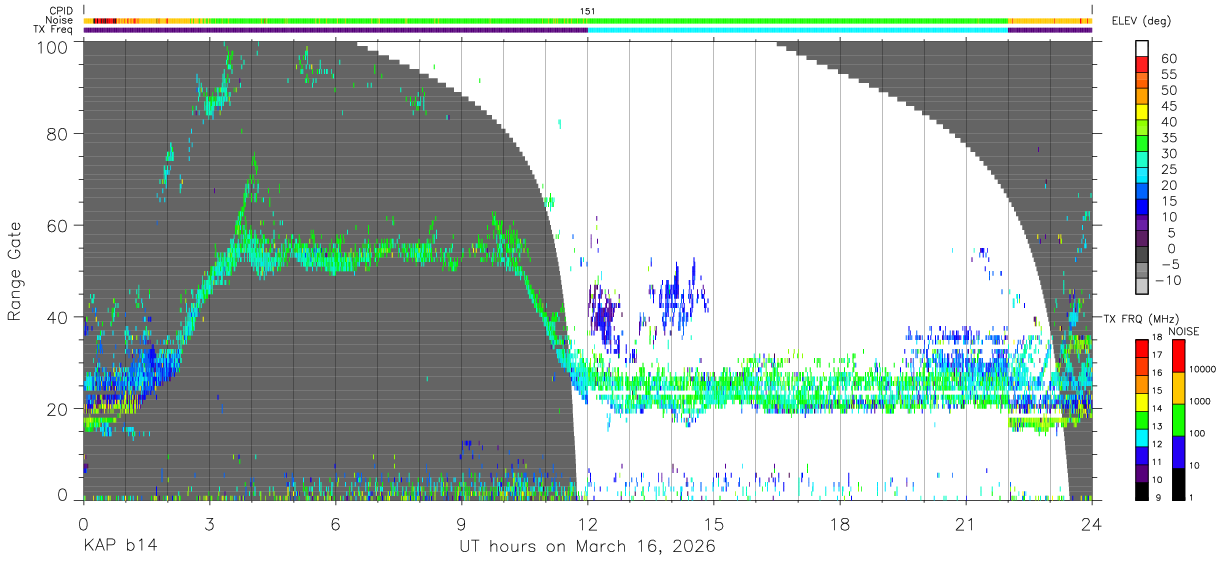1228x567 pixels.
Task: Click the 9 label on TX FRQ colorbar
Action: [1159, 497]
